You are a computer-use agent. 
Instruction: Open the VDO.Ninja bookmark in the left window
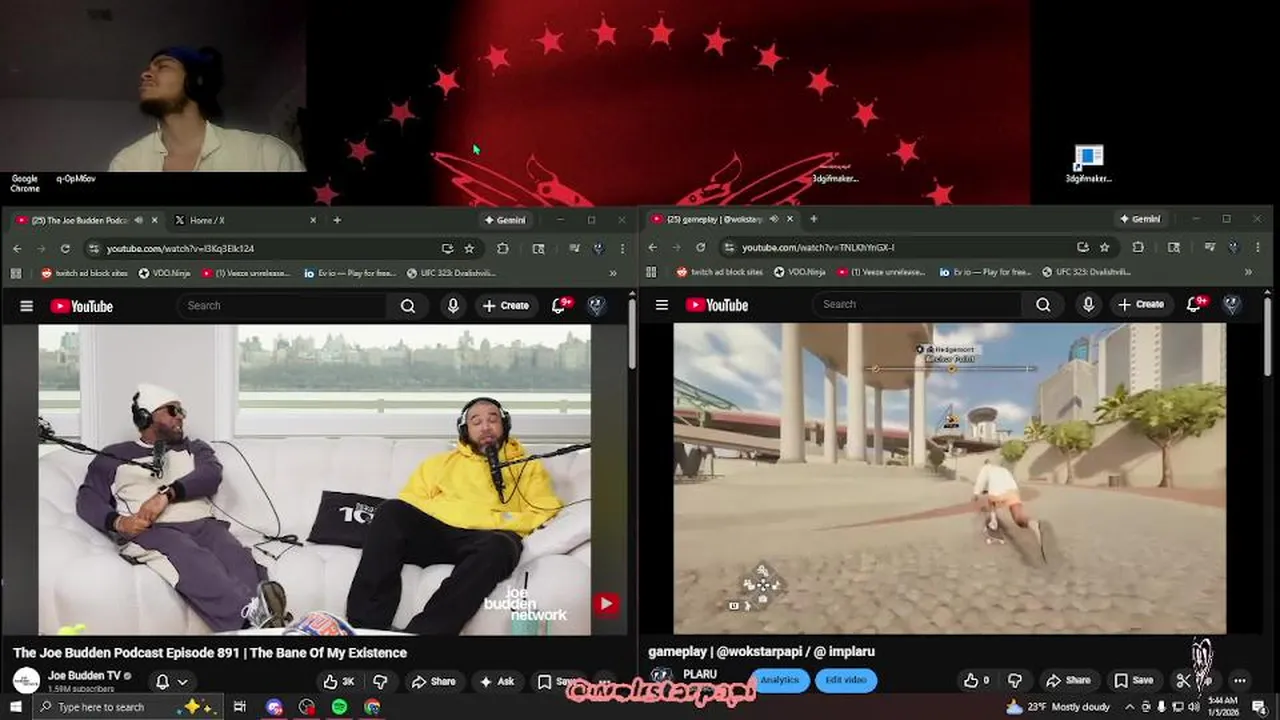click(x=164, y=273)
